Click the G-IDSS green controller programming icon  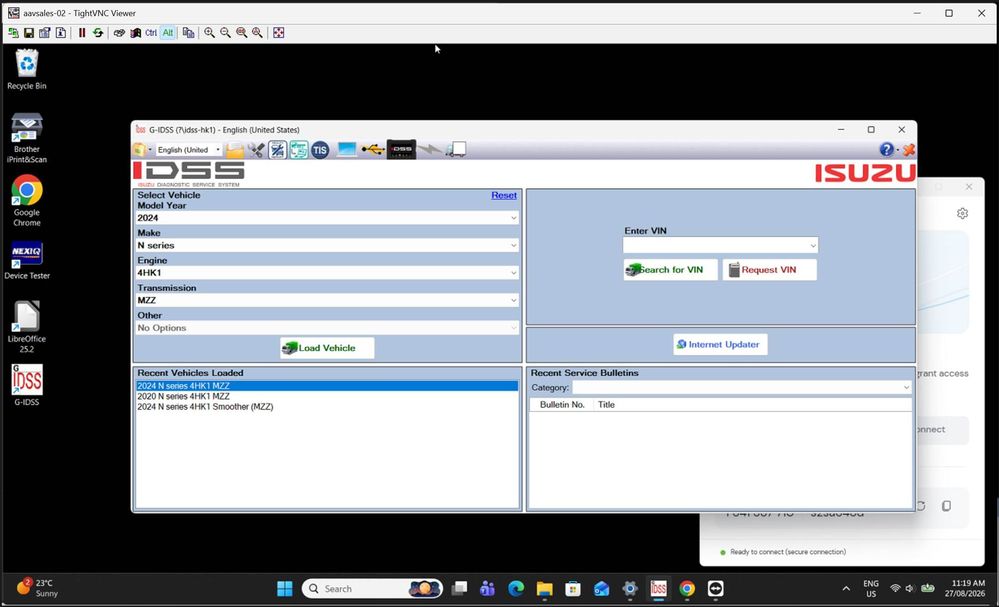(298, 150)
